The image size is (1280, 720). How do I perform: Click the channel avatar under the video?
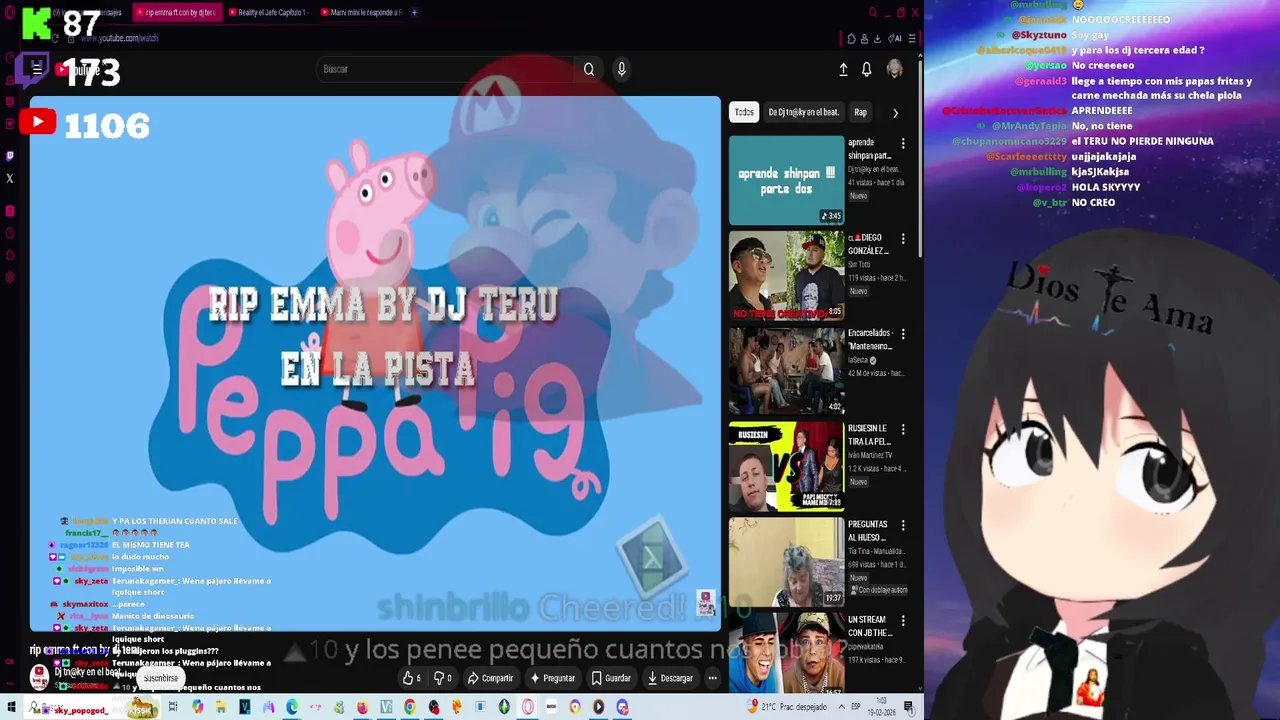[x=40, y=678]
